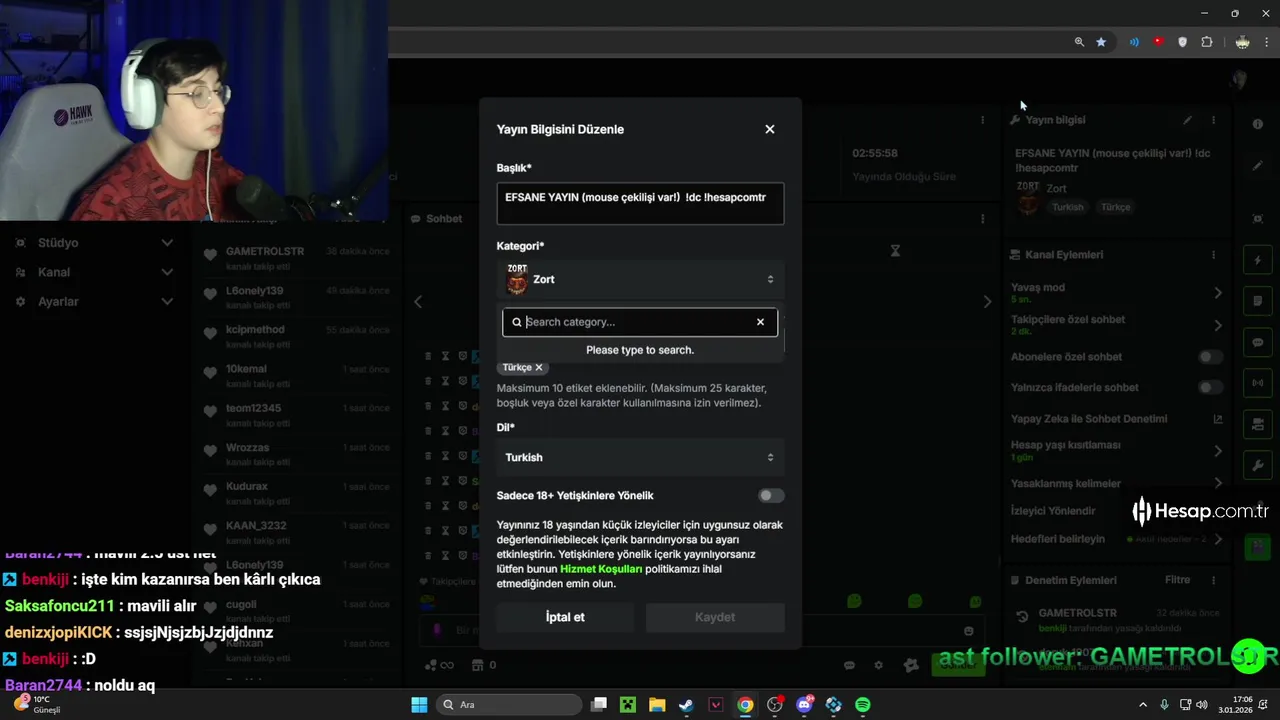Click the pencil icon in right sidebar
This screenshot has height=720, width=1280.
(1258, 166)
